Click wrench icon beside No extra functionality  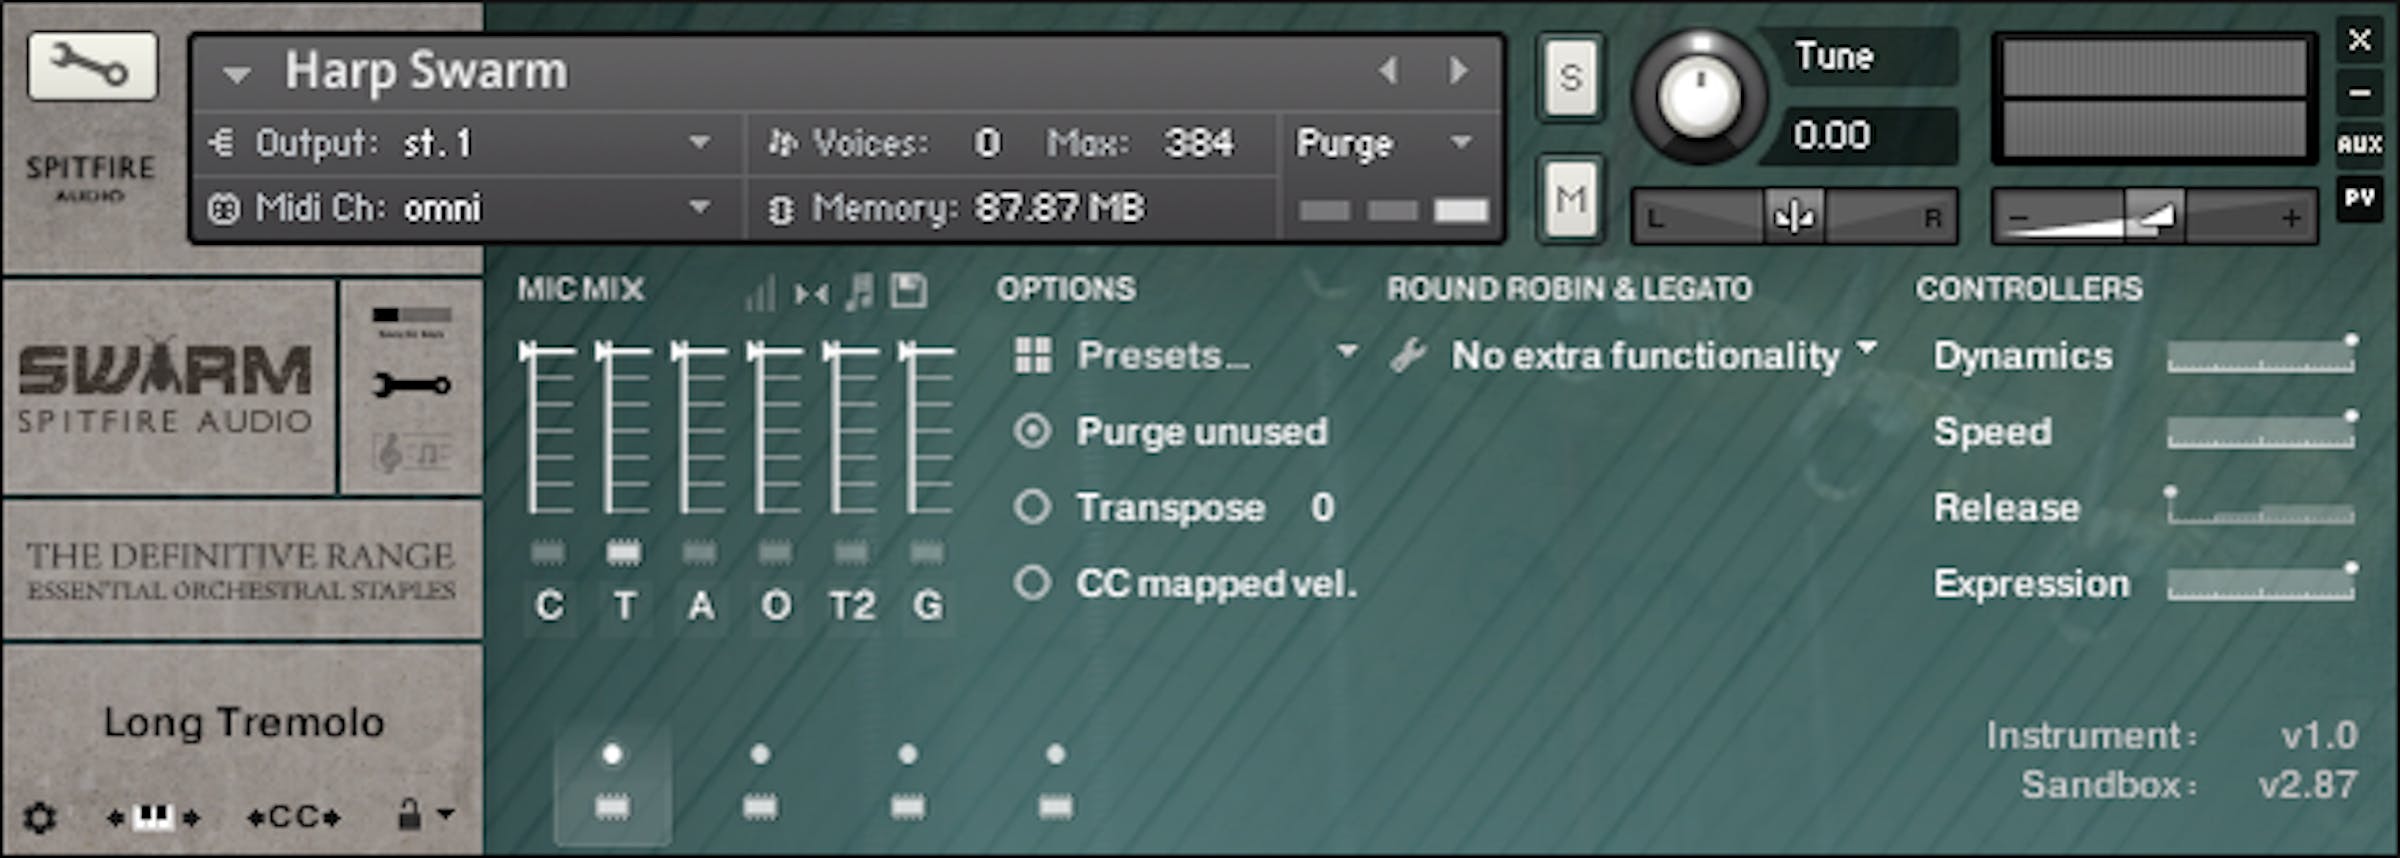click(x=1408, y=355)
